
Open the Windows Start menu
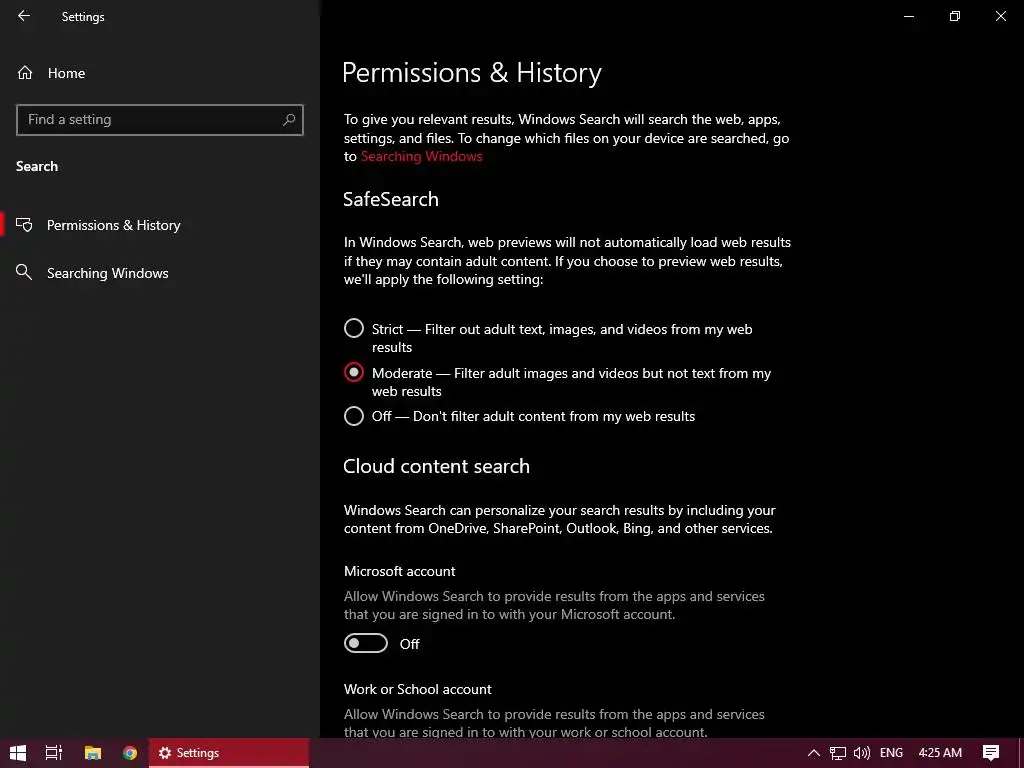point(17,753)
